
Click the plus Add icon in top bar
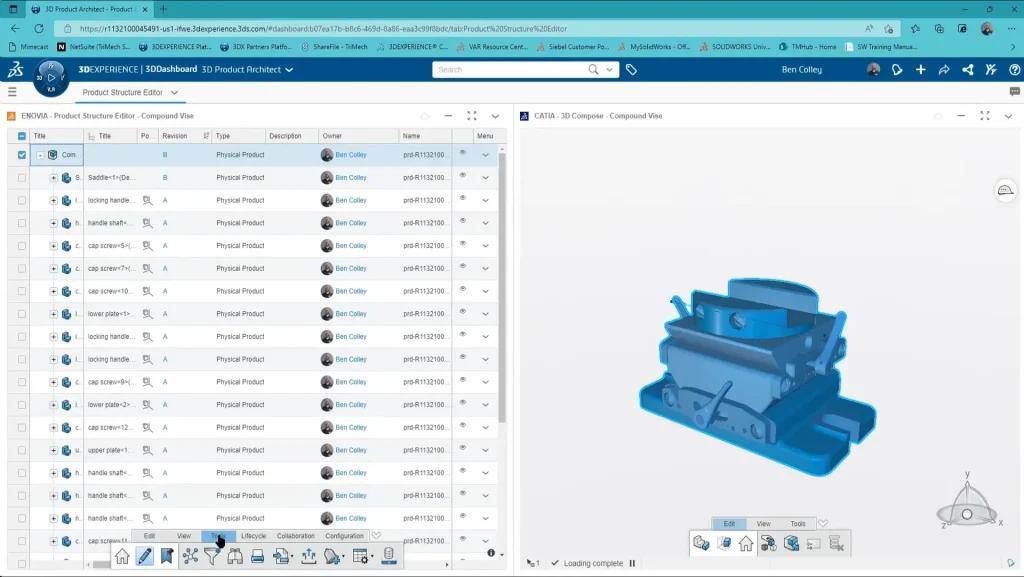[x=920, y=69]
